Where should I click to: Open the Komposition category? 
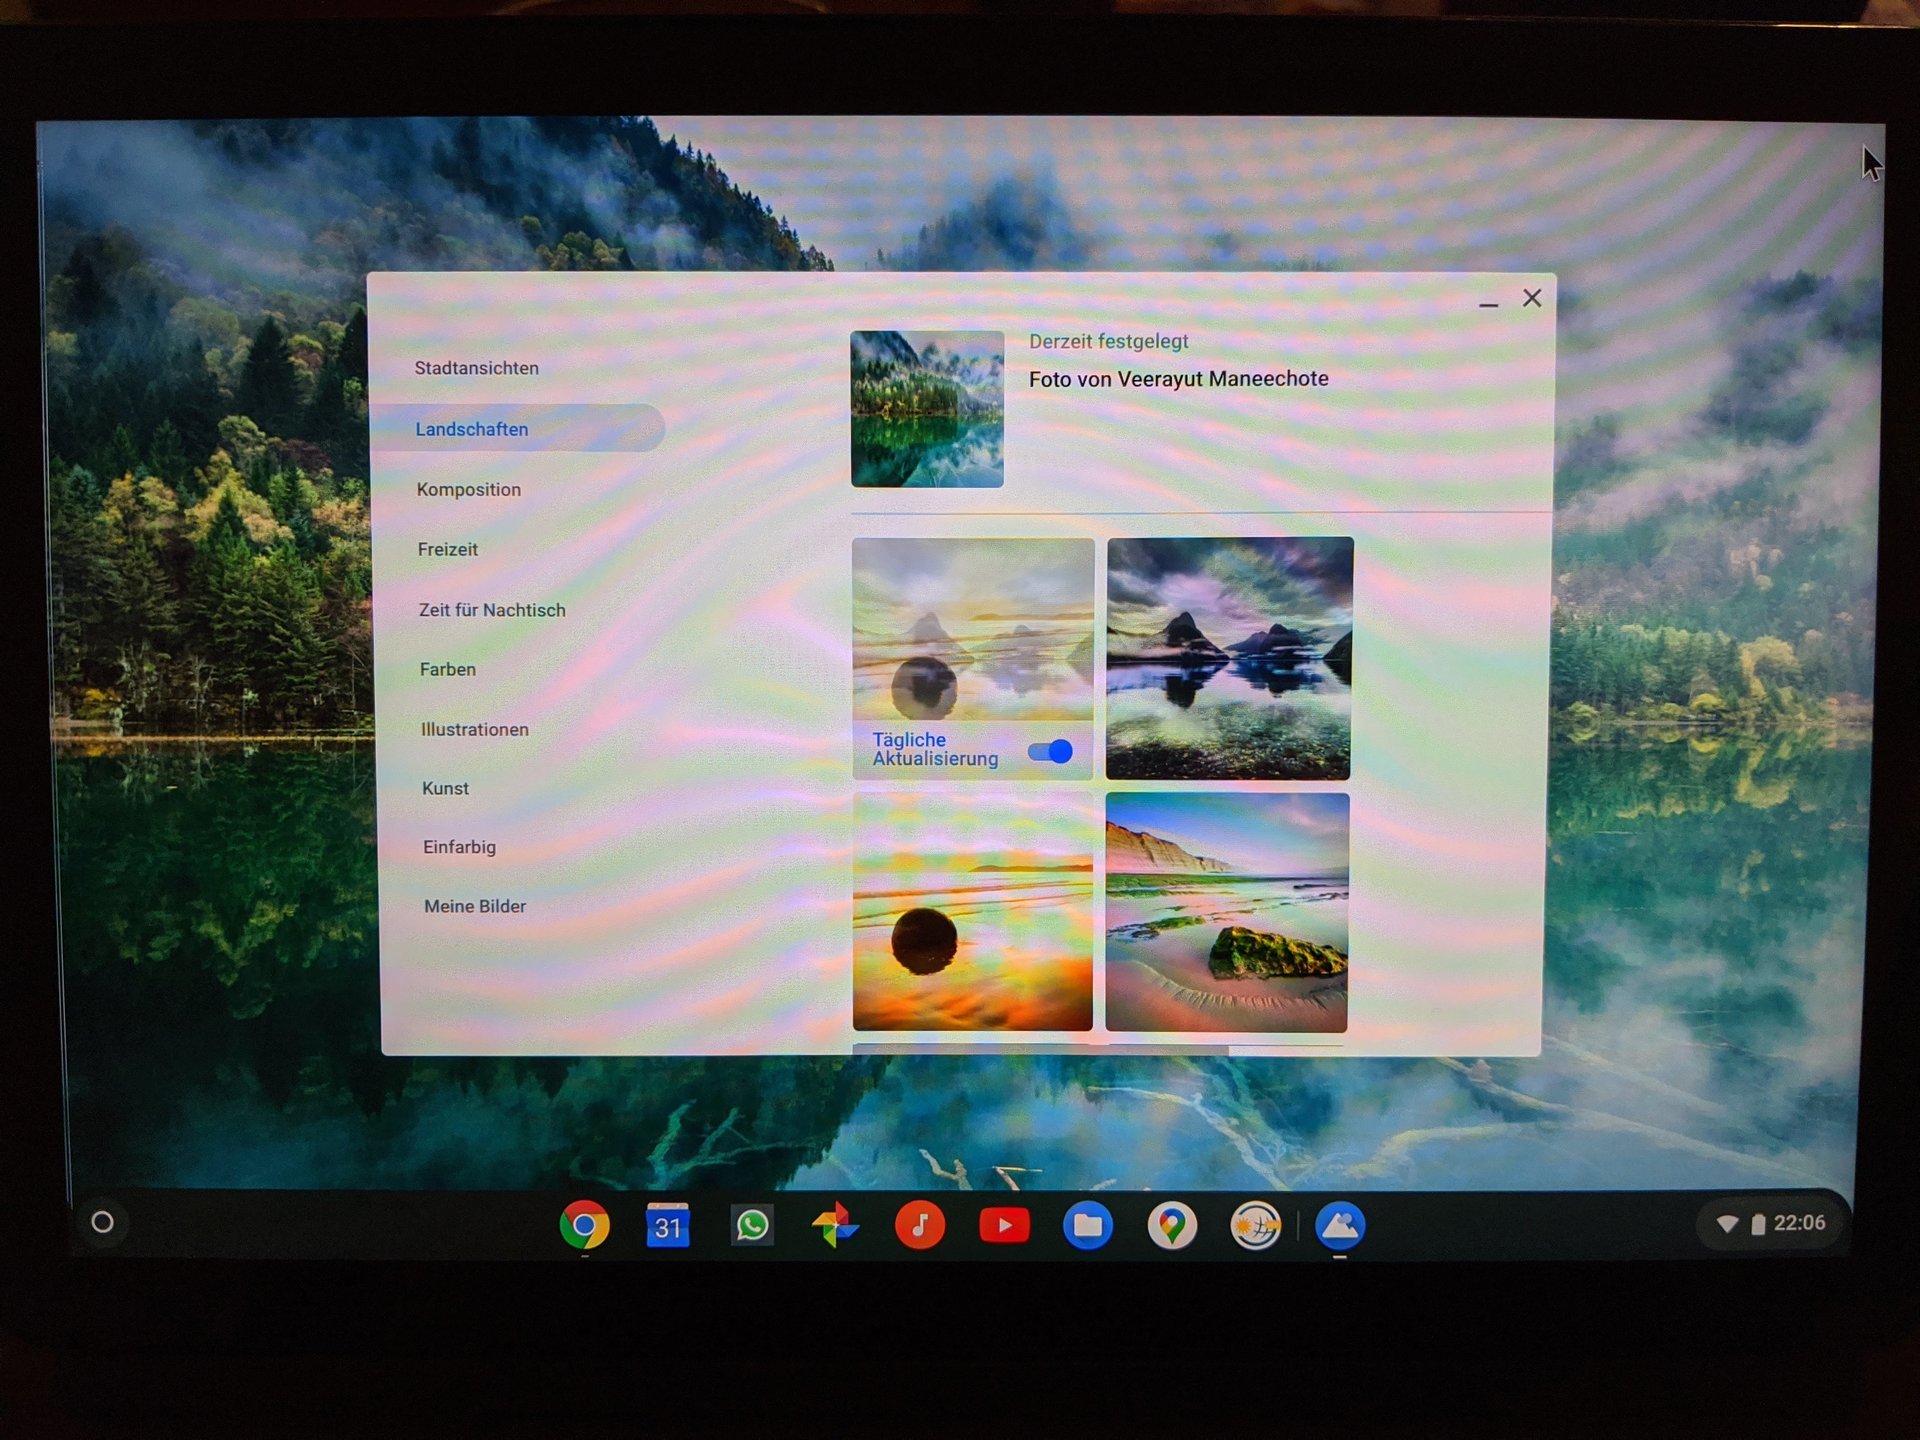[x=469, y=489]
